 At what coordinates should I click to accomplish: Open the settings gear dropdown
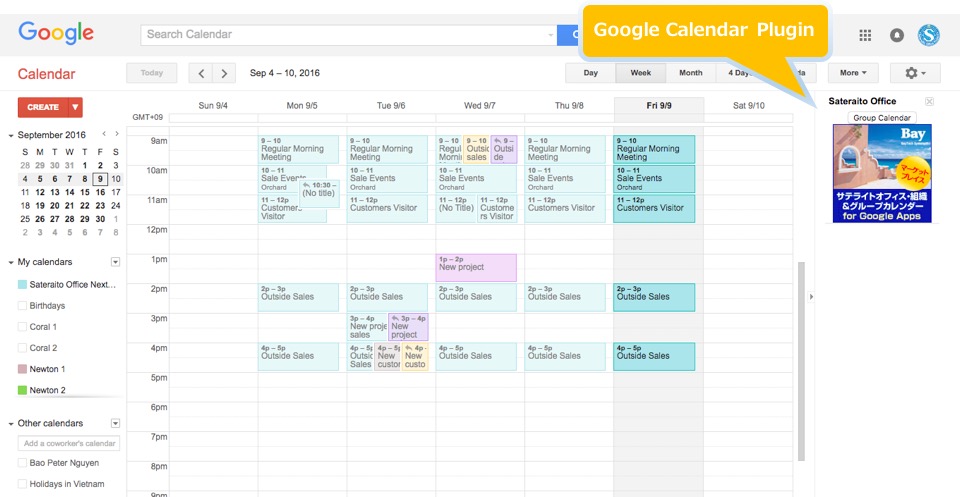click(x=915, y=73)
